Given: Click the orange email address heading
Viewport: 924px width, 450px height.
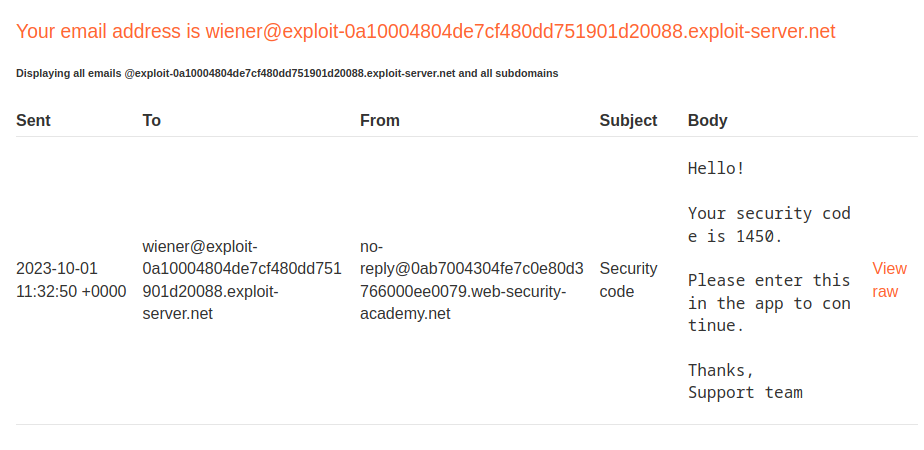Looking at the screenshot, I should click(x=425, y=31).
